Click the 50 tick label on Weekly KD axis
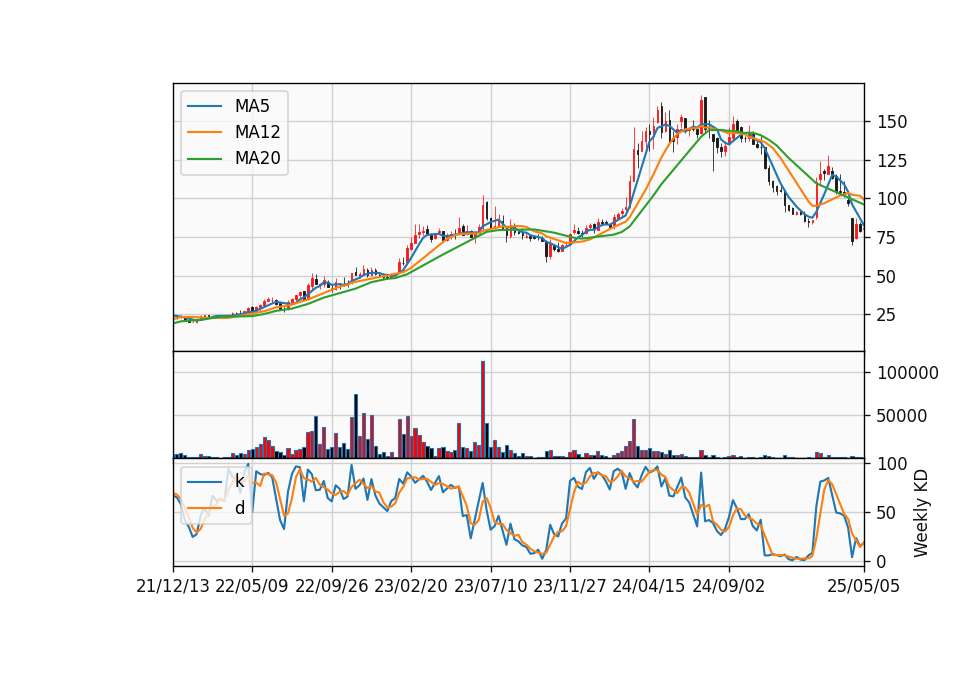Image resolution: width=960 pixels, height=690 pixels. [x=887, y=512]
